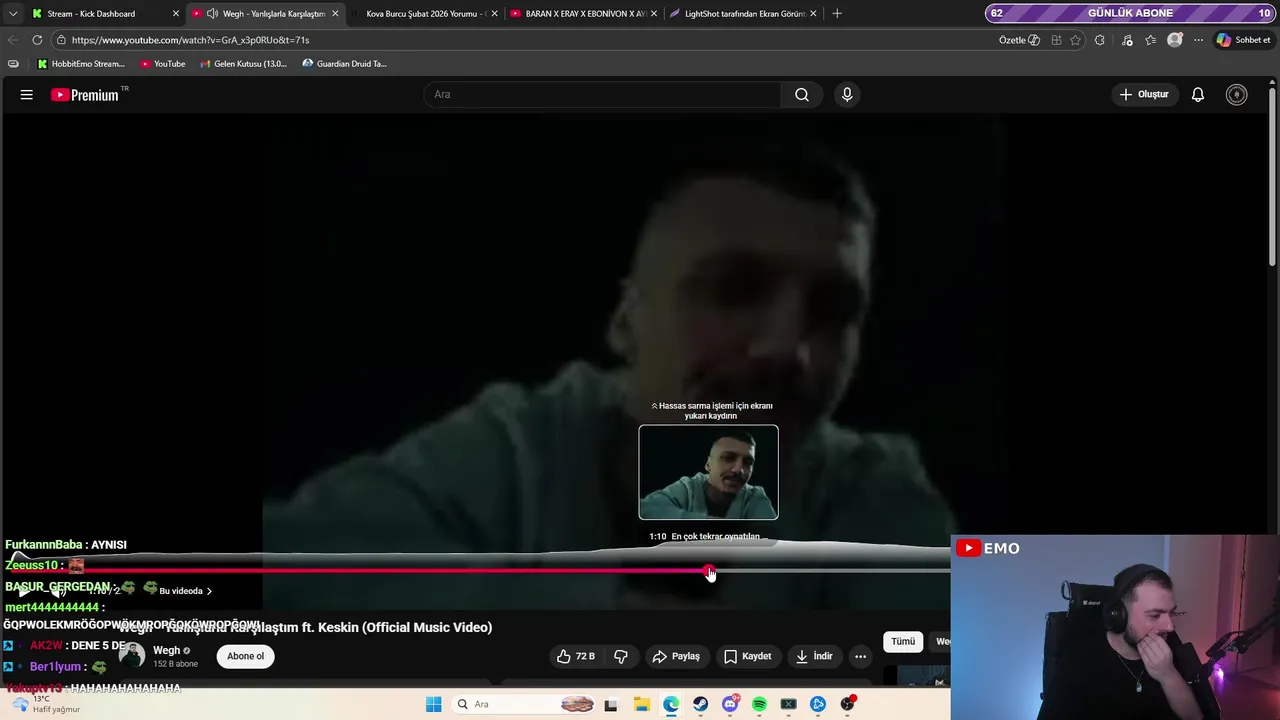Open Gelen Kutusu Gmail bookmark
1280x720 pixels.
click(x=243, y=63)
